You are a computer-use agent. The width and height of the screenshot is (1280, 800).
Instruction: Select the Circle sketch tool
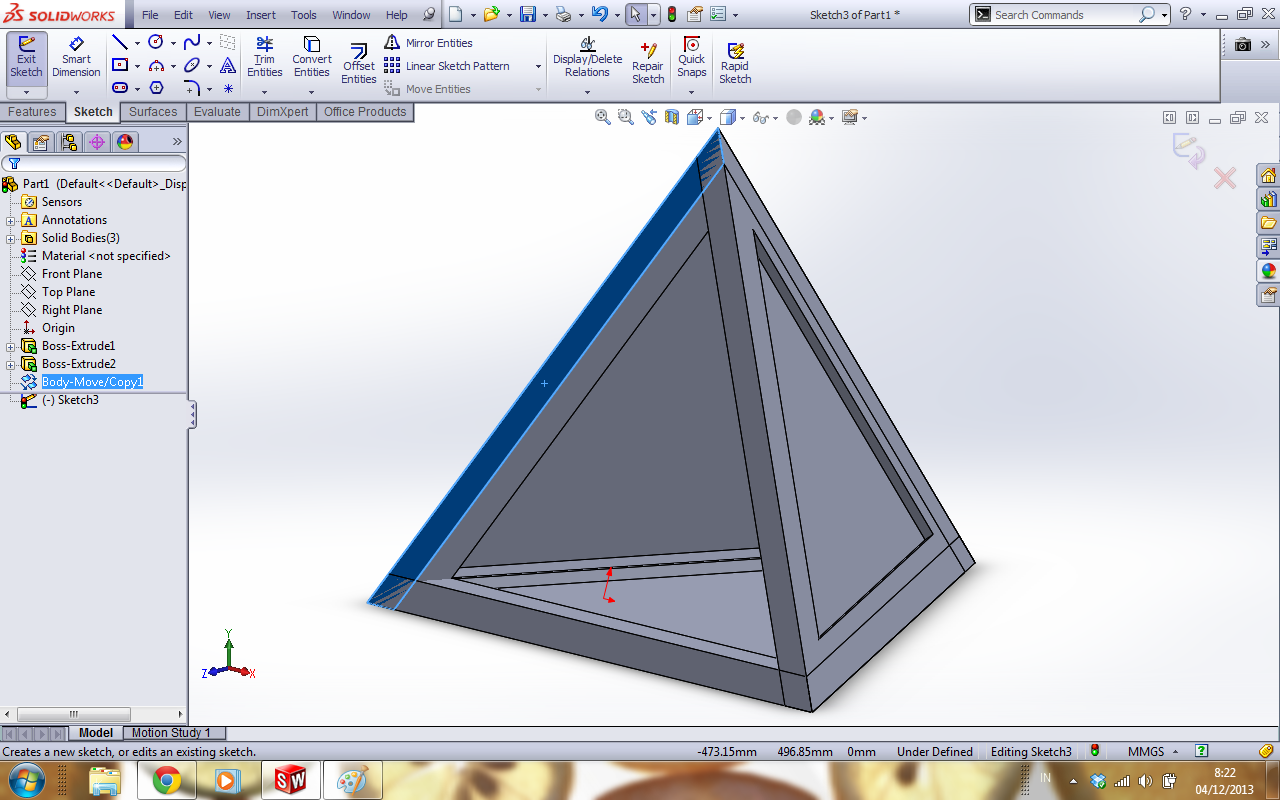click(156, 42)
